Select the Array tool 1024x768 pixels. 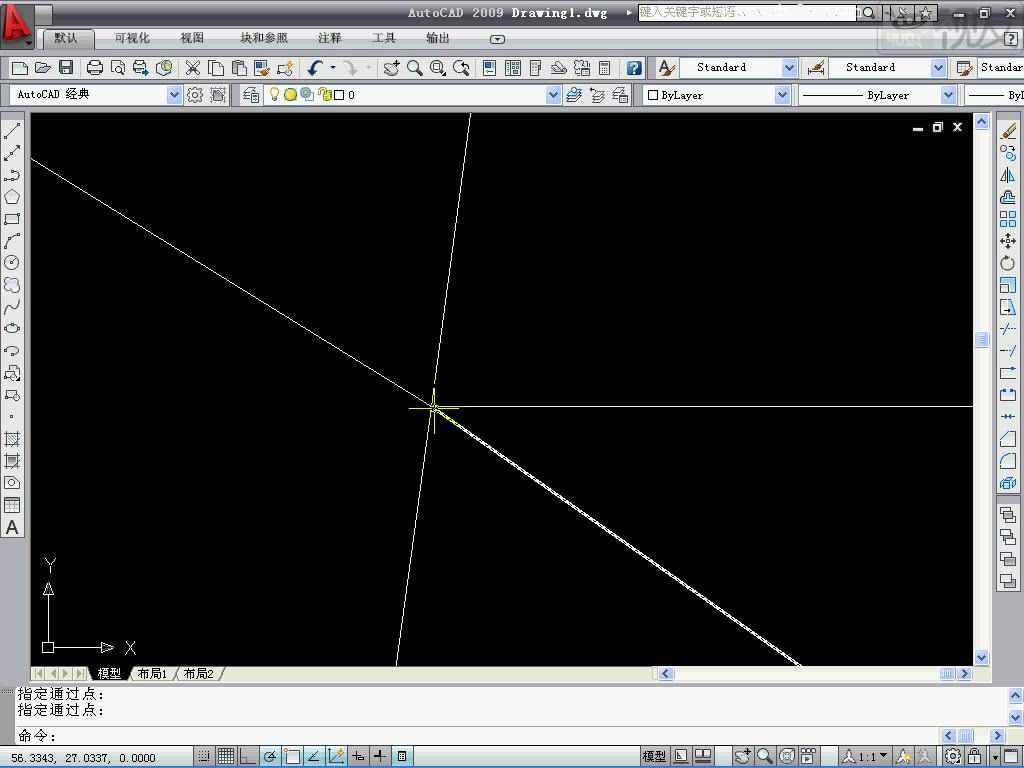[1008, 219]
